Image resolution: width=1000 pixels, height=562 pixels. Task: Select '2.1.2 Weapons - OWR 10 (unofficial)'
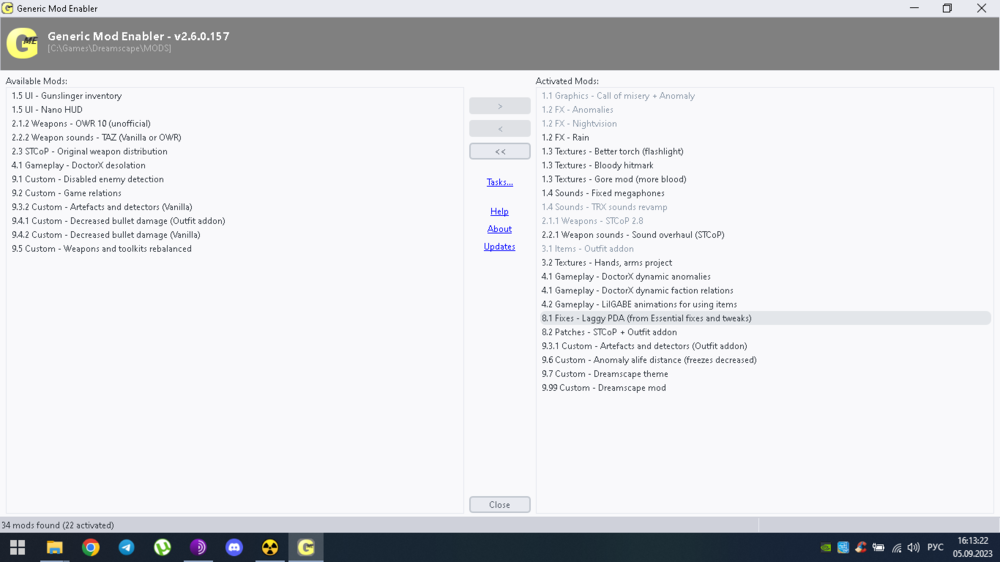pyautogui.click(x=81, y=124)
